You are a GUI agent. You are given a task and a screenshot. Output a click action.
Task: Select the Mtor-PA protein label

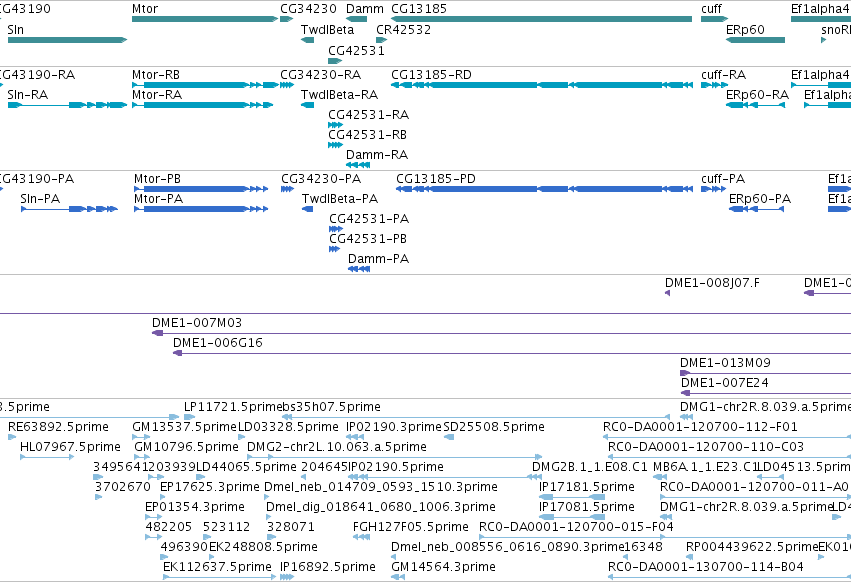[x=158, y=199]
